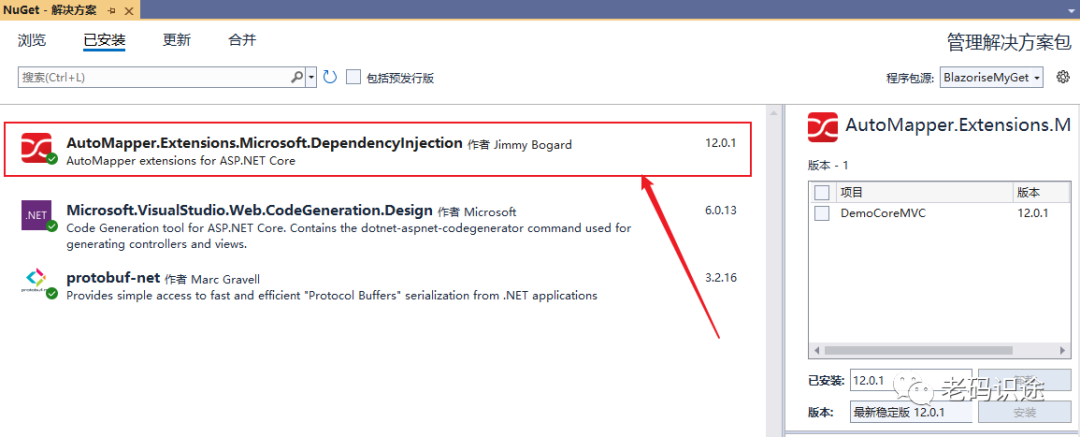Viewport: 1080px width, 437px height.
Task: Check the DemoCoreMVC project checkbox
Action: [821, 213]
